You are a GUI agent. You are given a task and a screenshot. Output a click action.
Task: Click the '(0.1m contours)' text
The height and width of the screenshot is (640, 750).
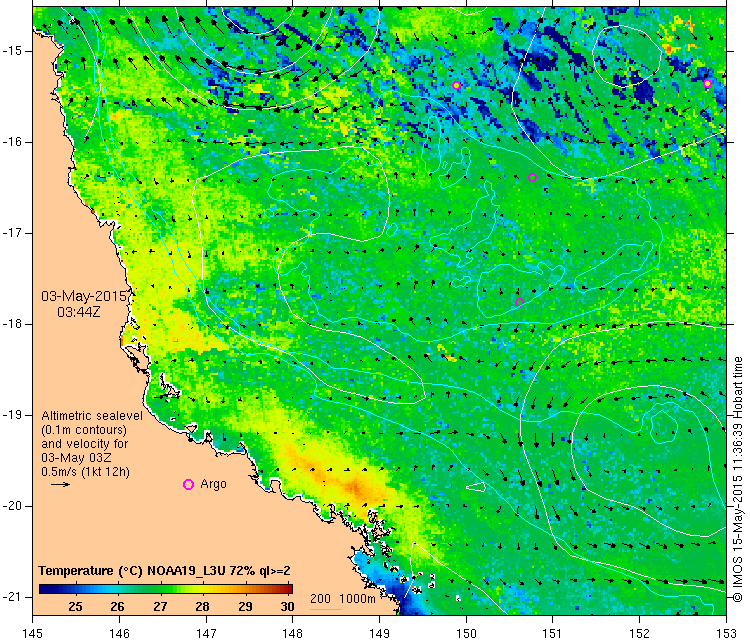click(84, 430)
